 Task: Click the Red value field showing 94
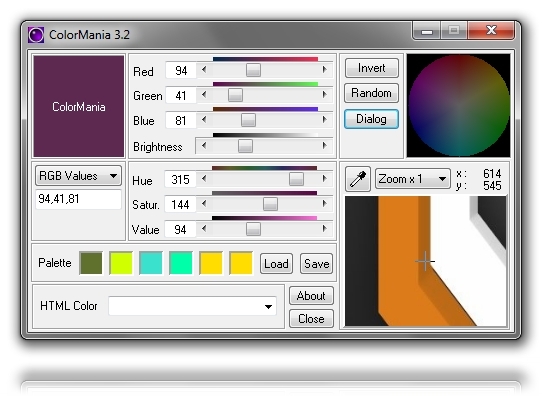[x=181, y=71]
